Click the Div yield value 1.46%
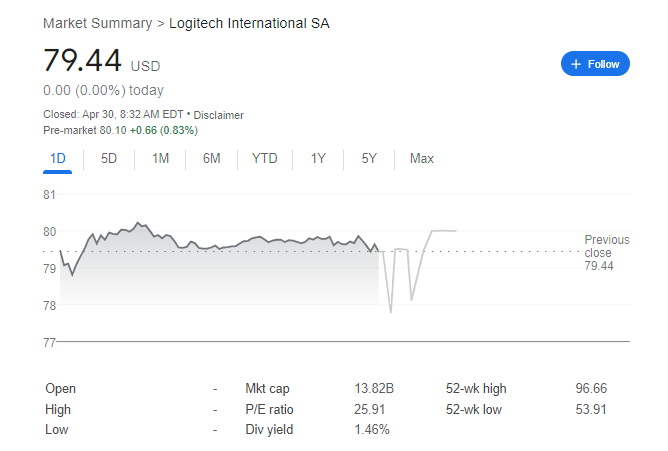This screenshot has width=668, height=451. pos(371,429)
